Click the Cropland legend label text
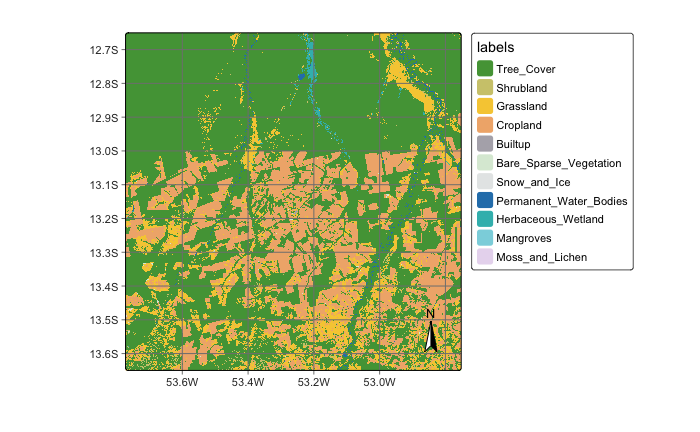The image size is (700, 432). tap(519, 125)
